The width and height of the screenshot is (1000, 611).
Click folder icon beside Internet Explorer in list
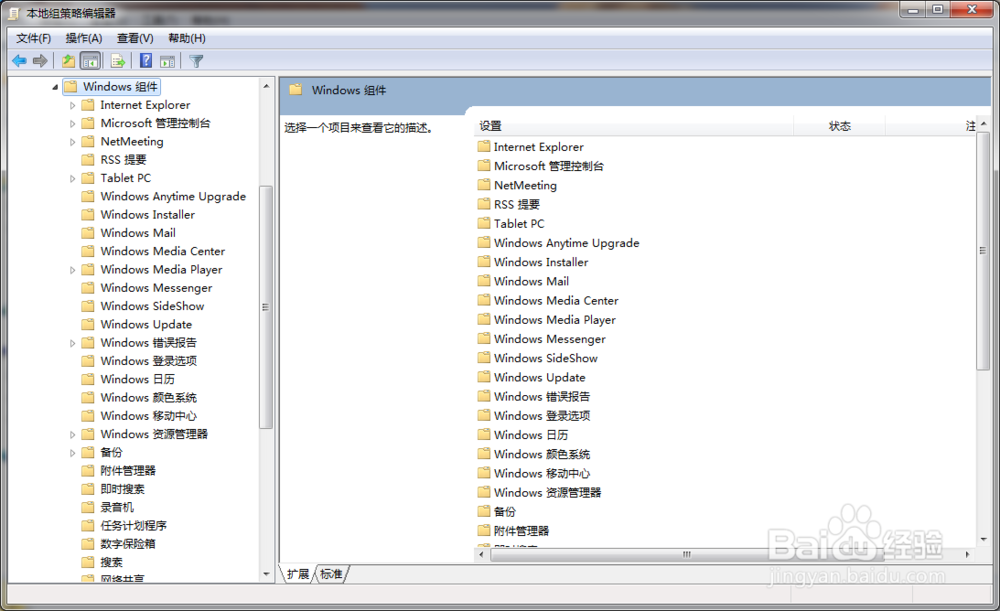484,147
